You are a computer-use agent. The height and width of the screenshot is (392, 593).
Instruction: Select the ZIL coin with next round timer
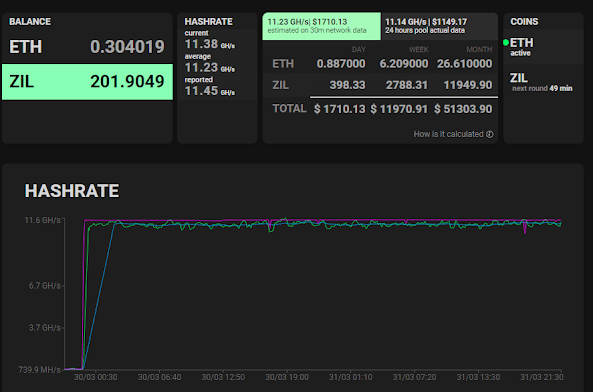pyautogui.click(x=543, y=82)
